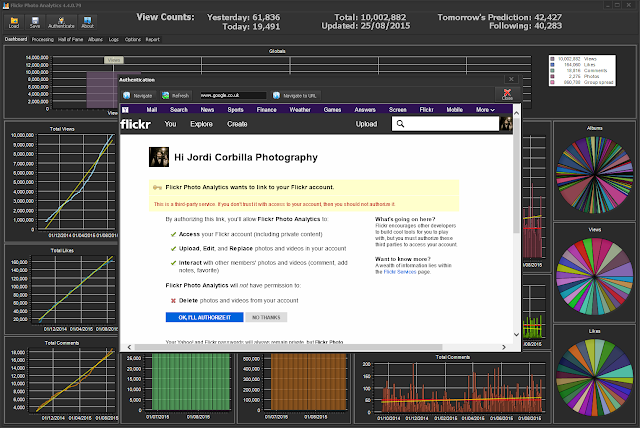Image resolution: width=640 pixels, height=428 pixels.
Task: Click the Photos legend color swatch
Action: tap(552, 76)
